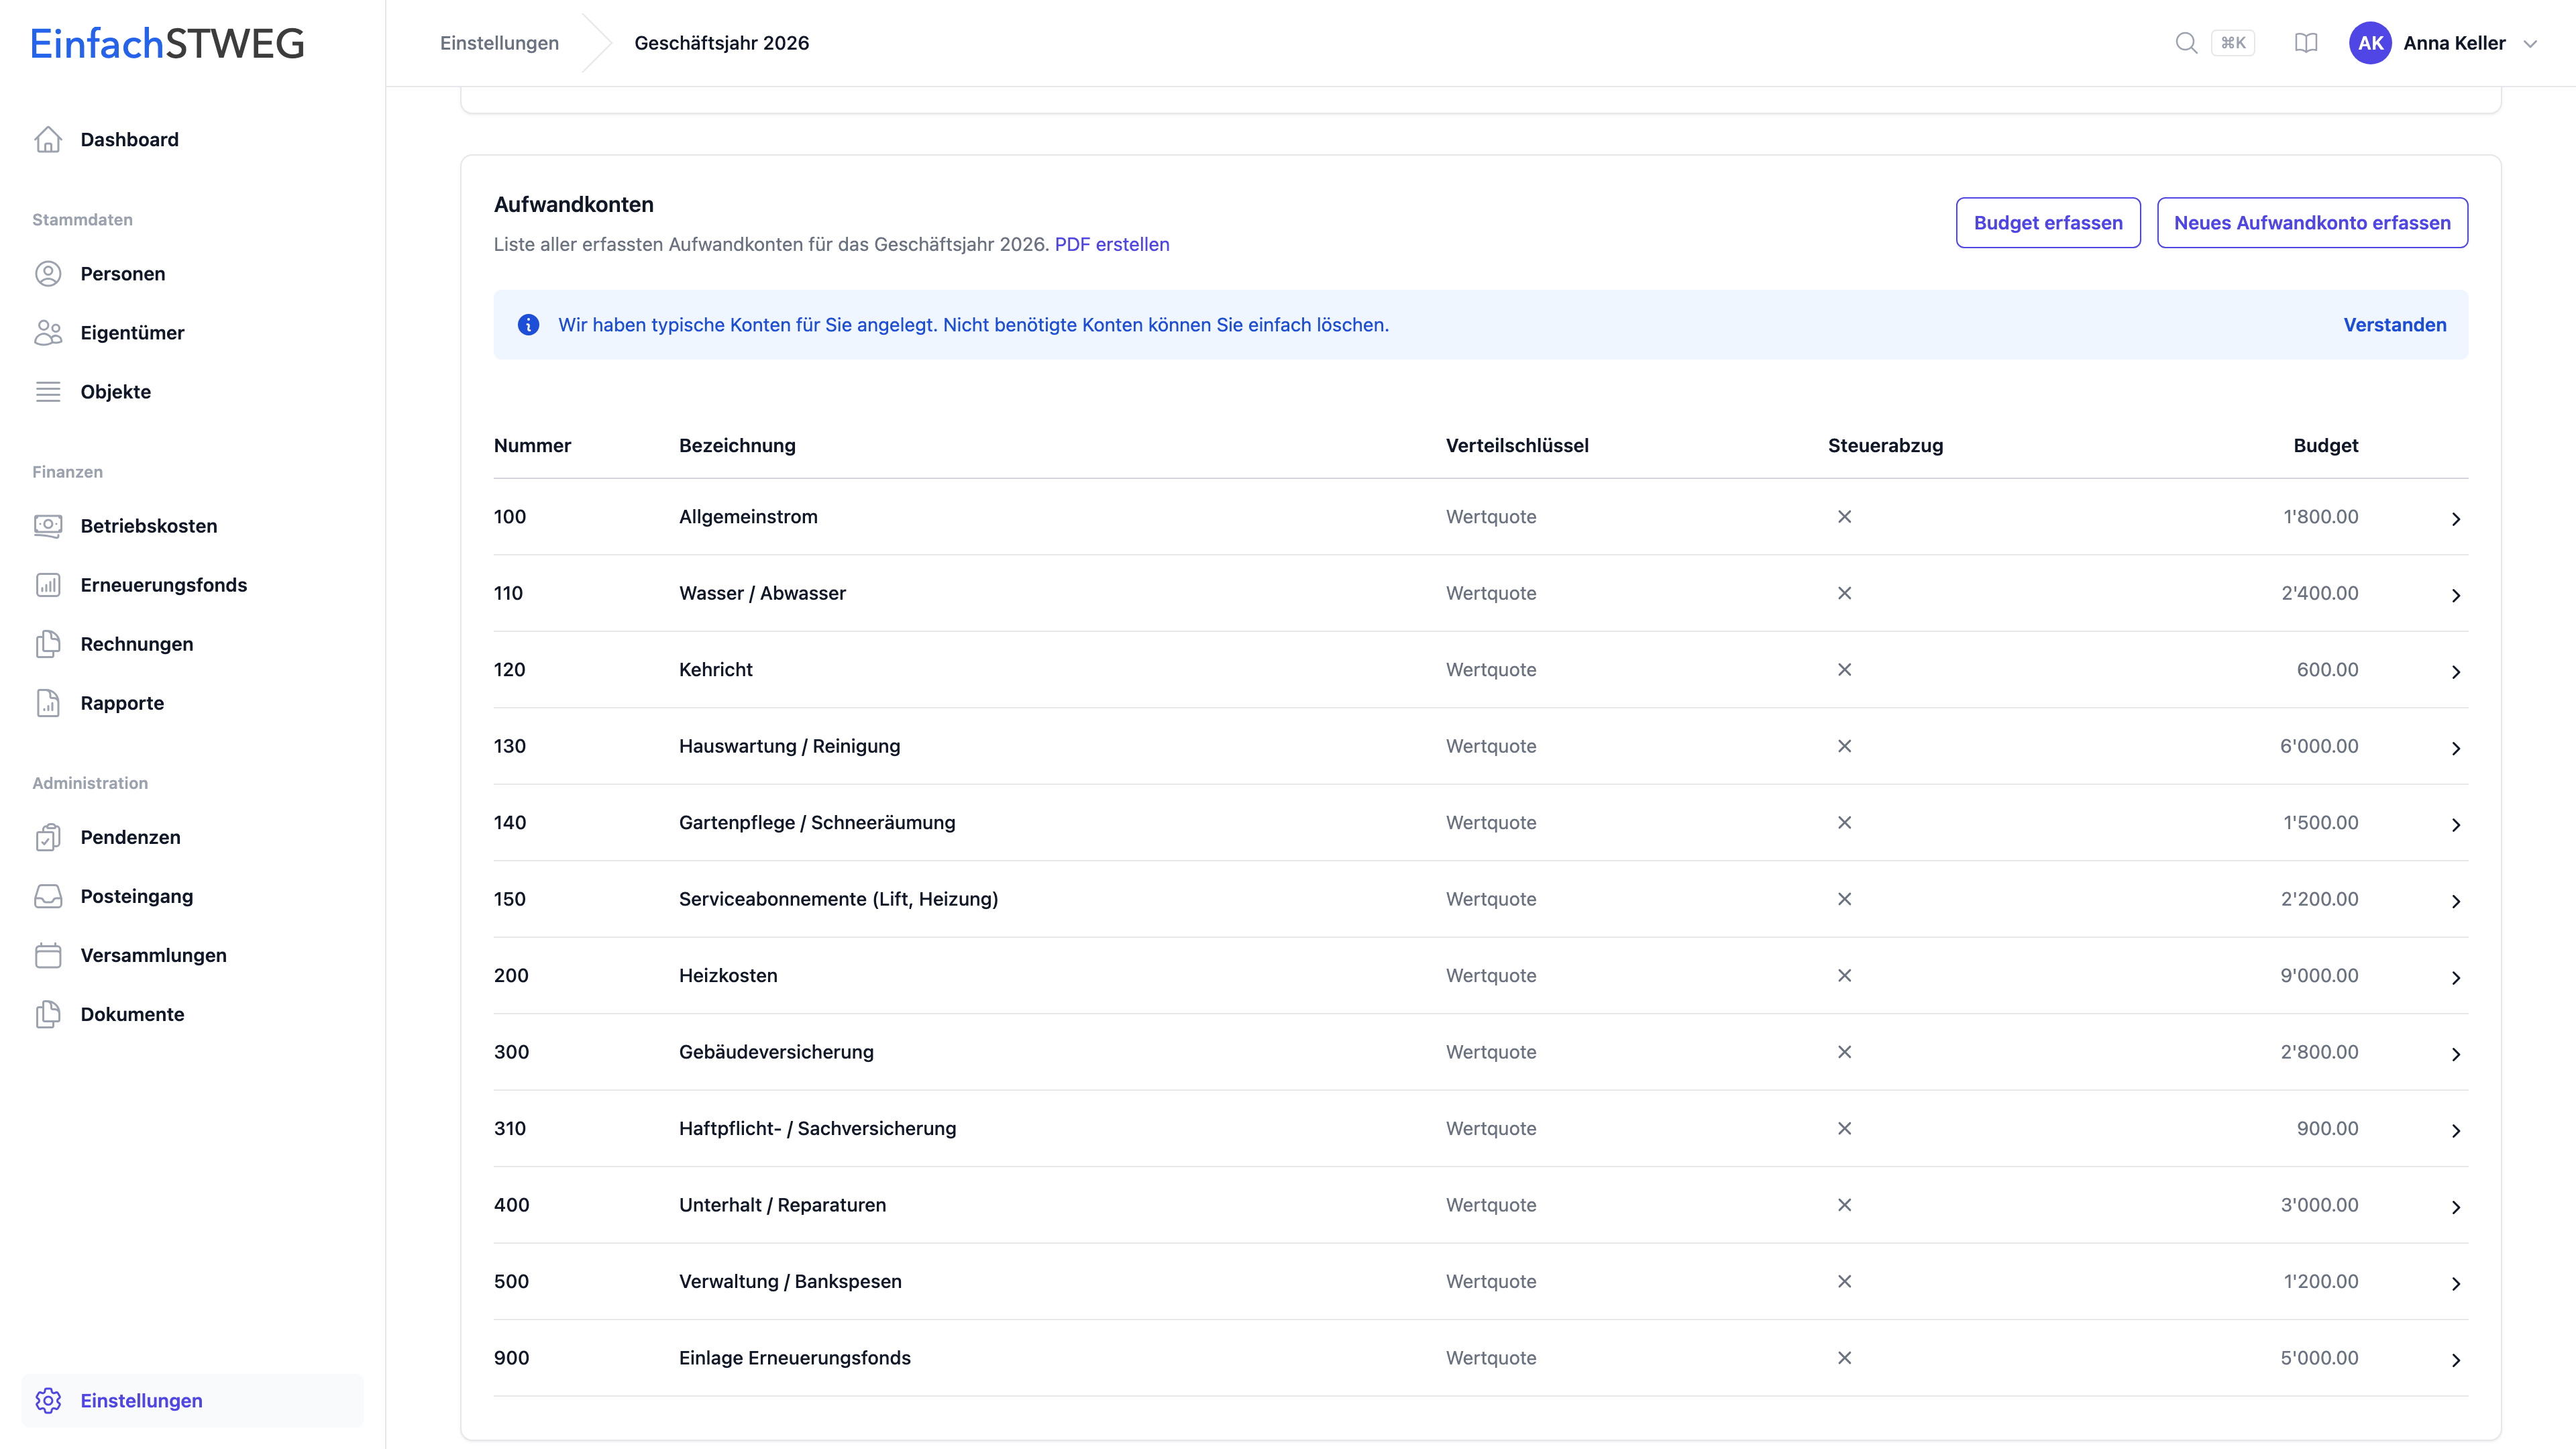Click the Objekte list icon
Viewport: 2576px width, 1449px height.
coord(48,392)
